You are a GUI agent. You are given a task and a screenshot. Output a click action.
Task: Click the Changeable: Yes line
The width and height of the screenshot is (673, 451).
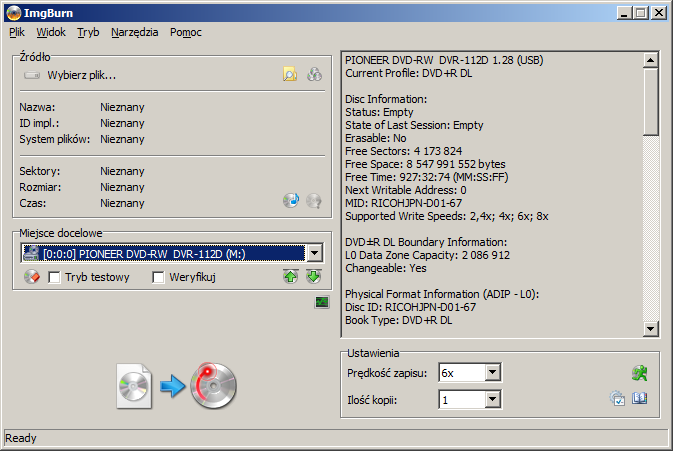click(x=386, y=268)
